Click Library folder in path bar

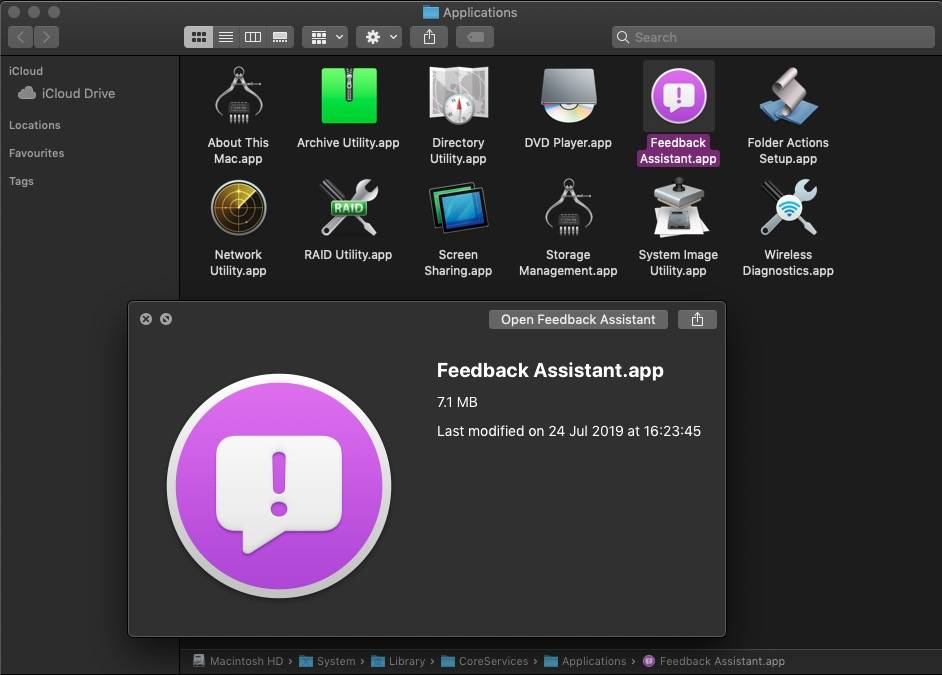[x=398, y=661]
